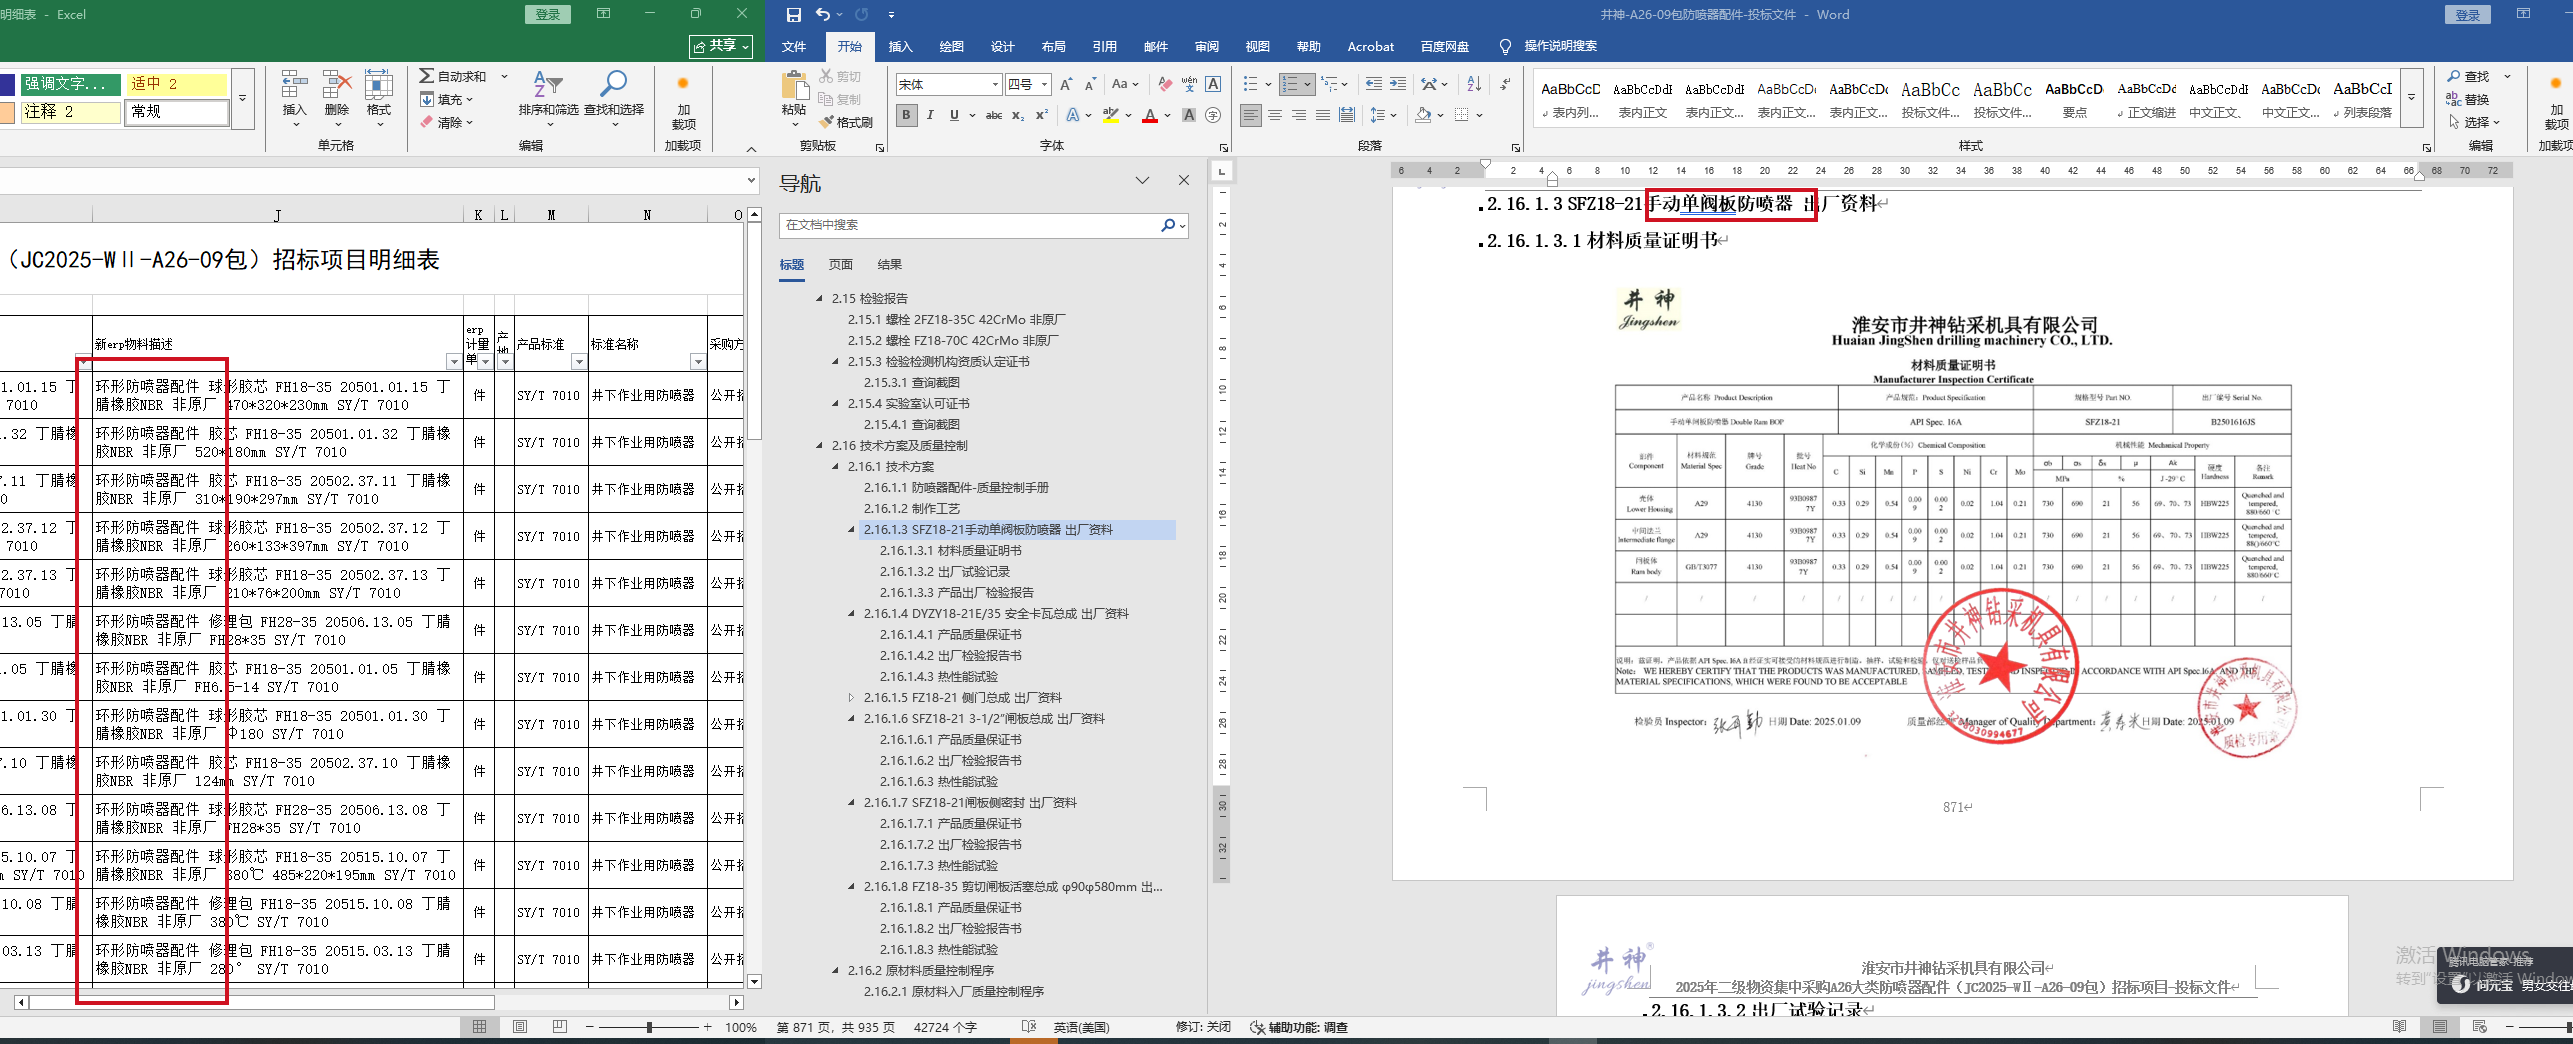Click the Center align icon in Word
This screenshot has width=2573, height=1044.
pos(1275,116)
